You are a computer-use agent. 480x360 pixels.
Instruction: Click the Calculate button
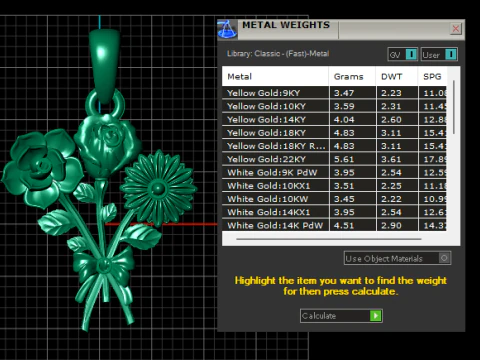[341, 316]
